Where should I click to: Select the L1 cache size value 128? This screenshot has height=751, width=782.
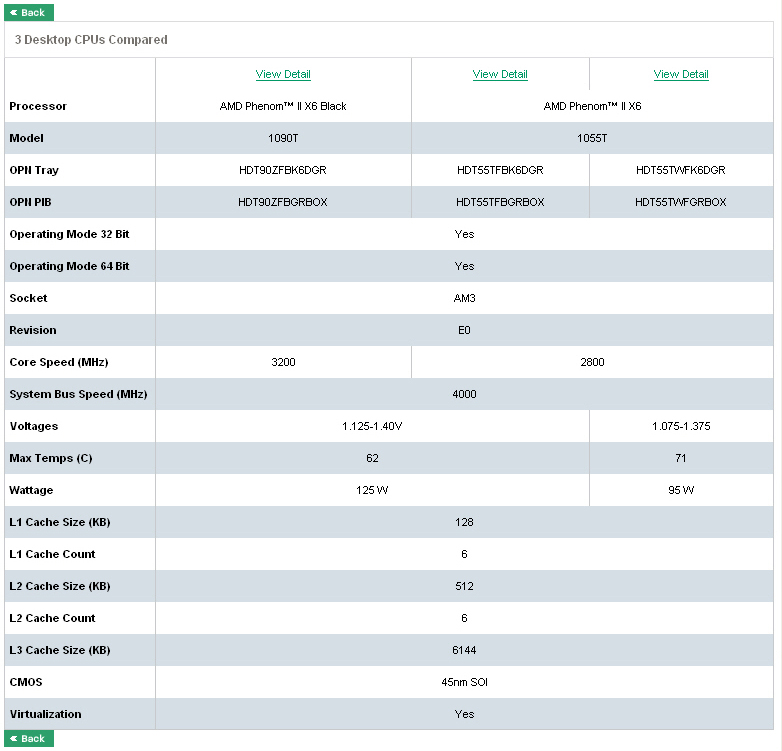point(464,522)
